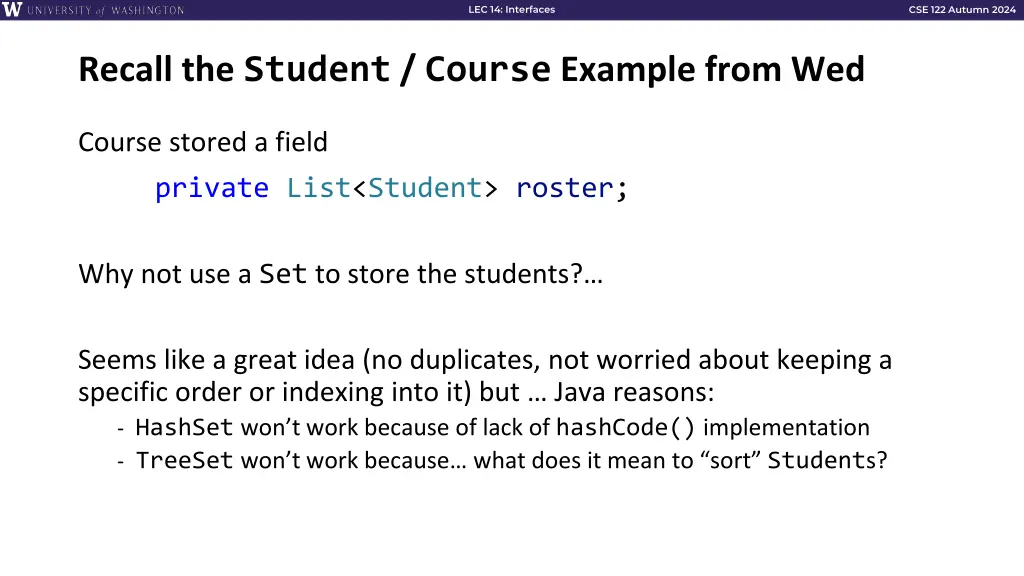1024x576 pixels.
Task: Click the word 'Students?' ending the last bullet
Action: tap(827, 460)
